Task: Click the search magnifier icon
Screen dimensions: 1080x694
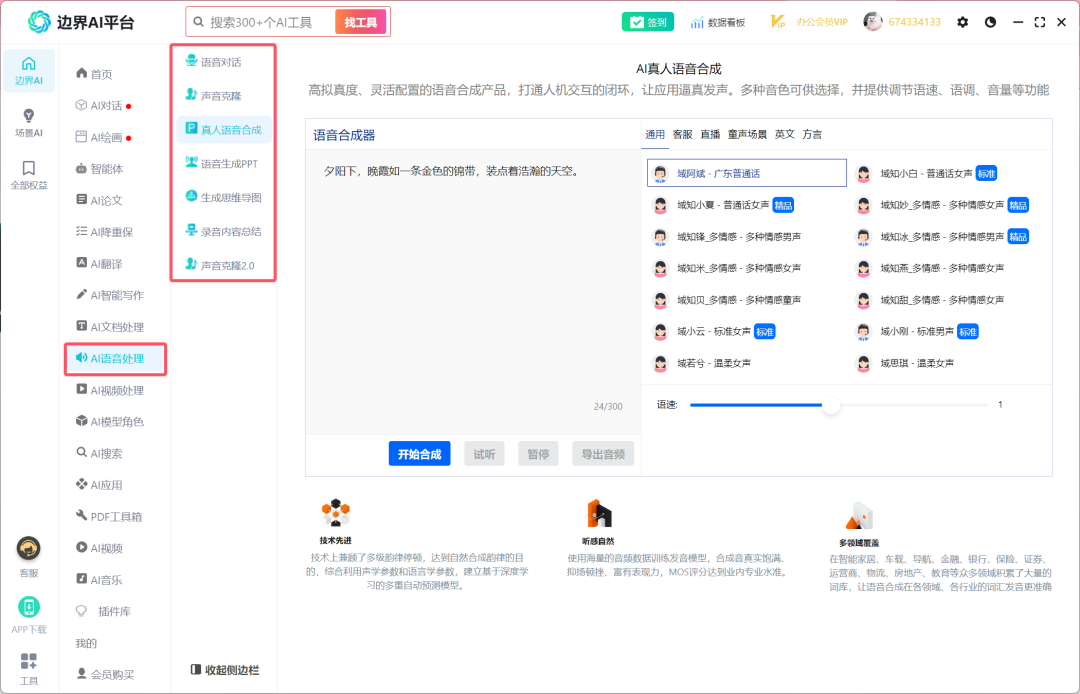Action: pos(198,22)
